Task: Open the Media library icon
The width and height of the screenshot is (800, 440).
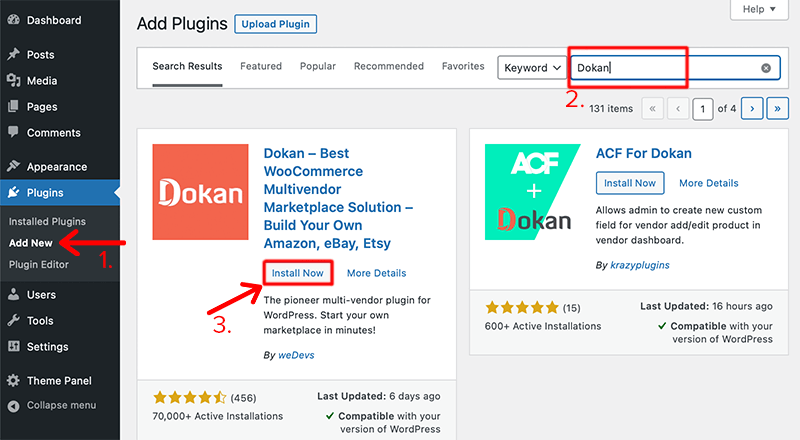Action: click(13, 80)
